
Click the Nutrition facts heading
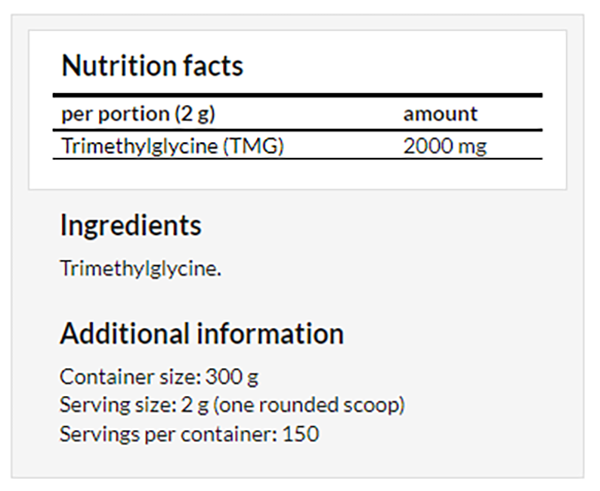[152, 66]
